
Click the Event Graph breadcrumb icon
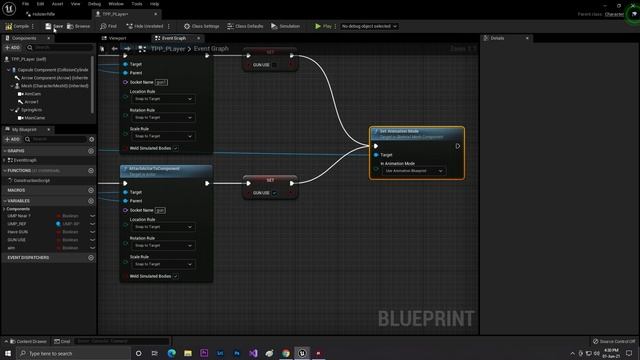coord(142,49)
